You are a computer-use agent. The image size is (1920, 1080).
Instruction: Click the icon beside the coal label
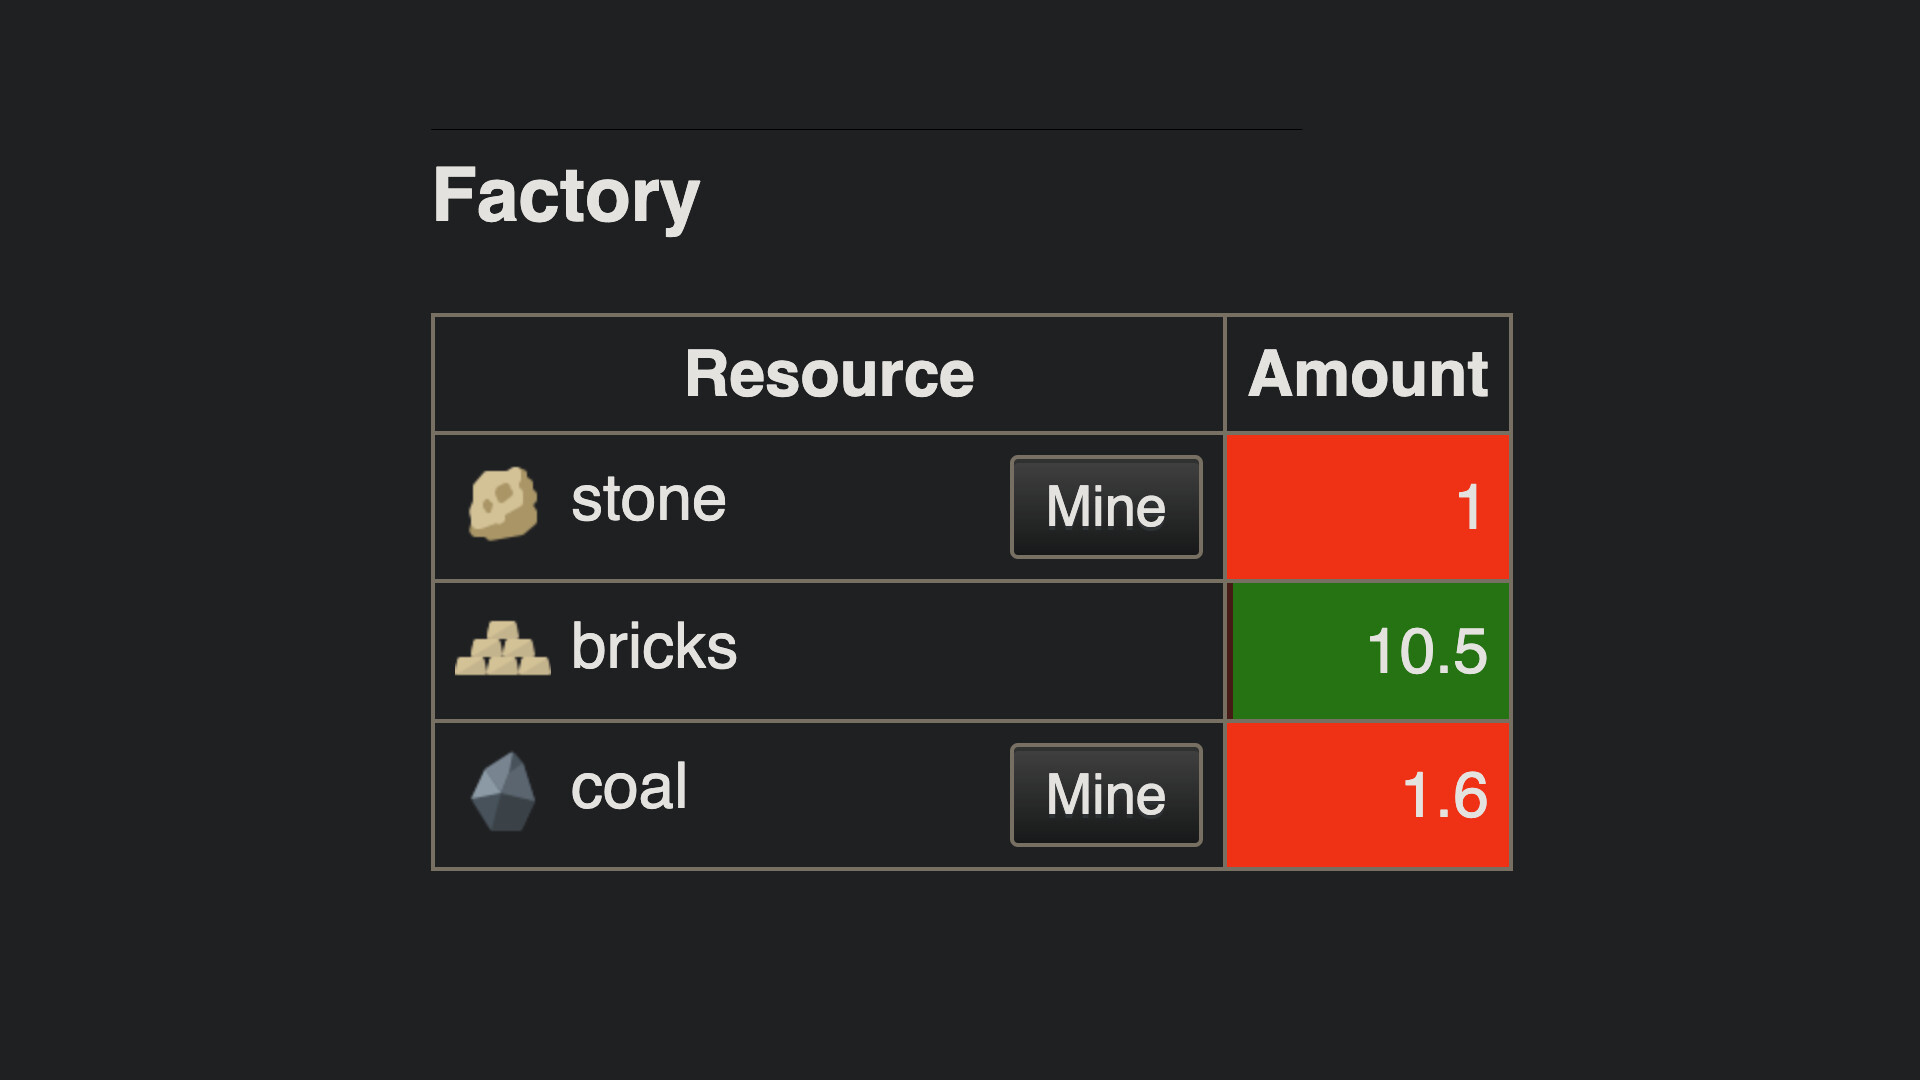[503, 793]
